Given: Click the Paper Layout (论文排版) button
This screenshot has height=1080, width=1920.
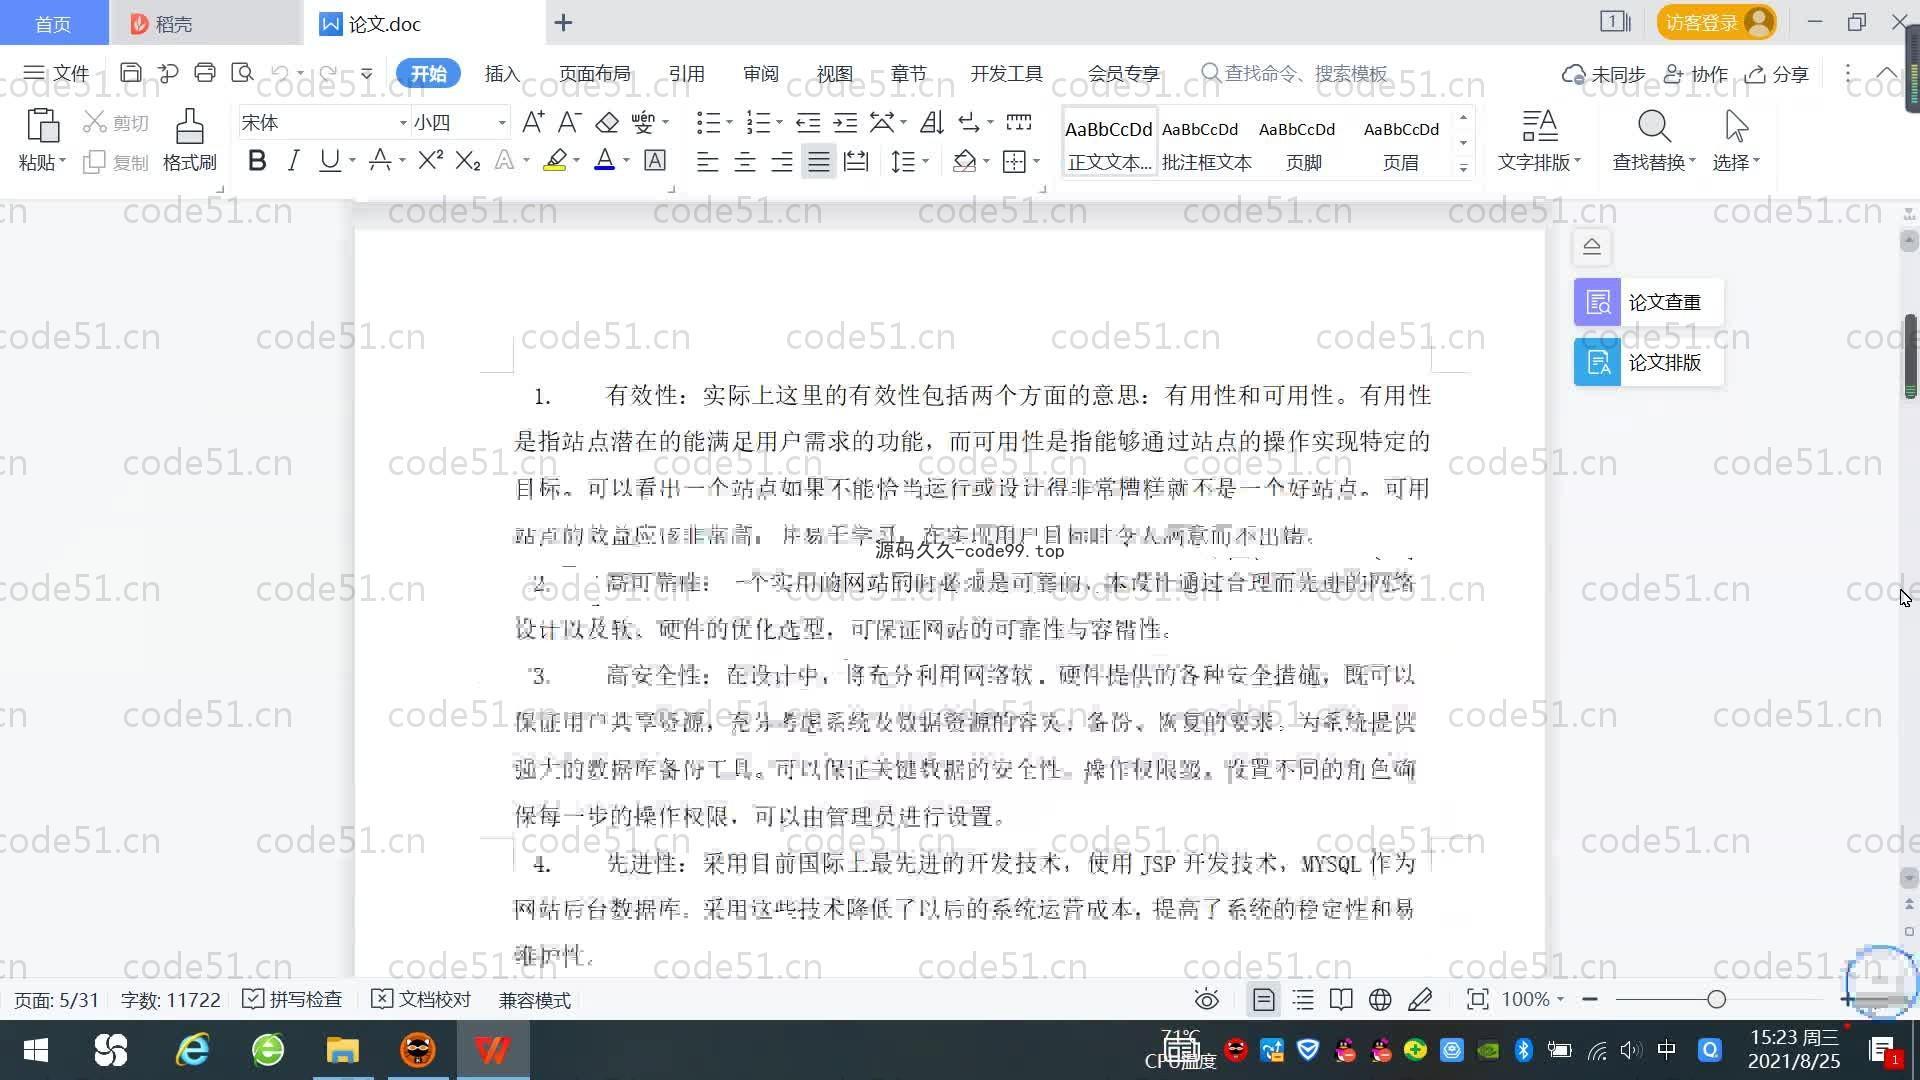Looking at the screenshot, I should (x=1648, y=362).
